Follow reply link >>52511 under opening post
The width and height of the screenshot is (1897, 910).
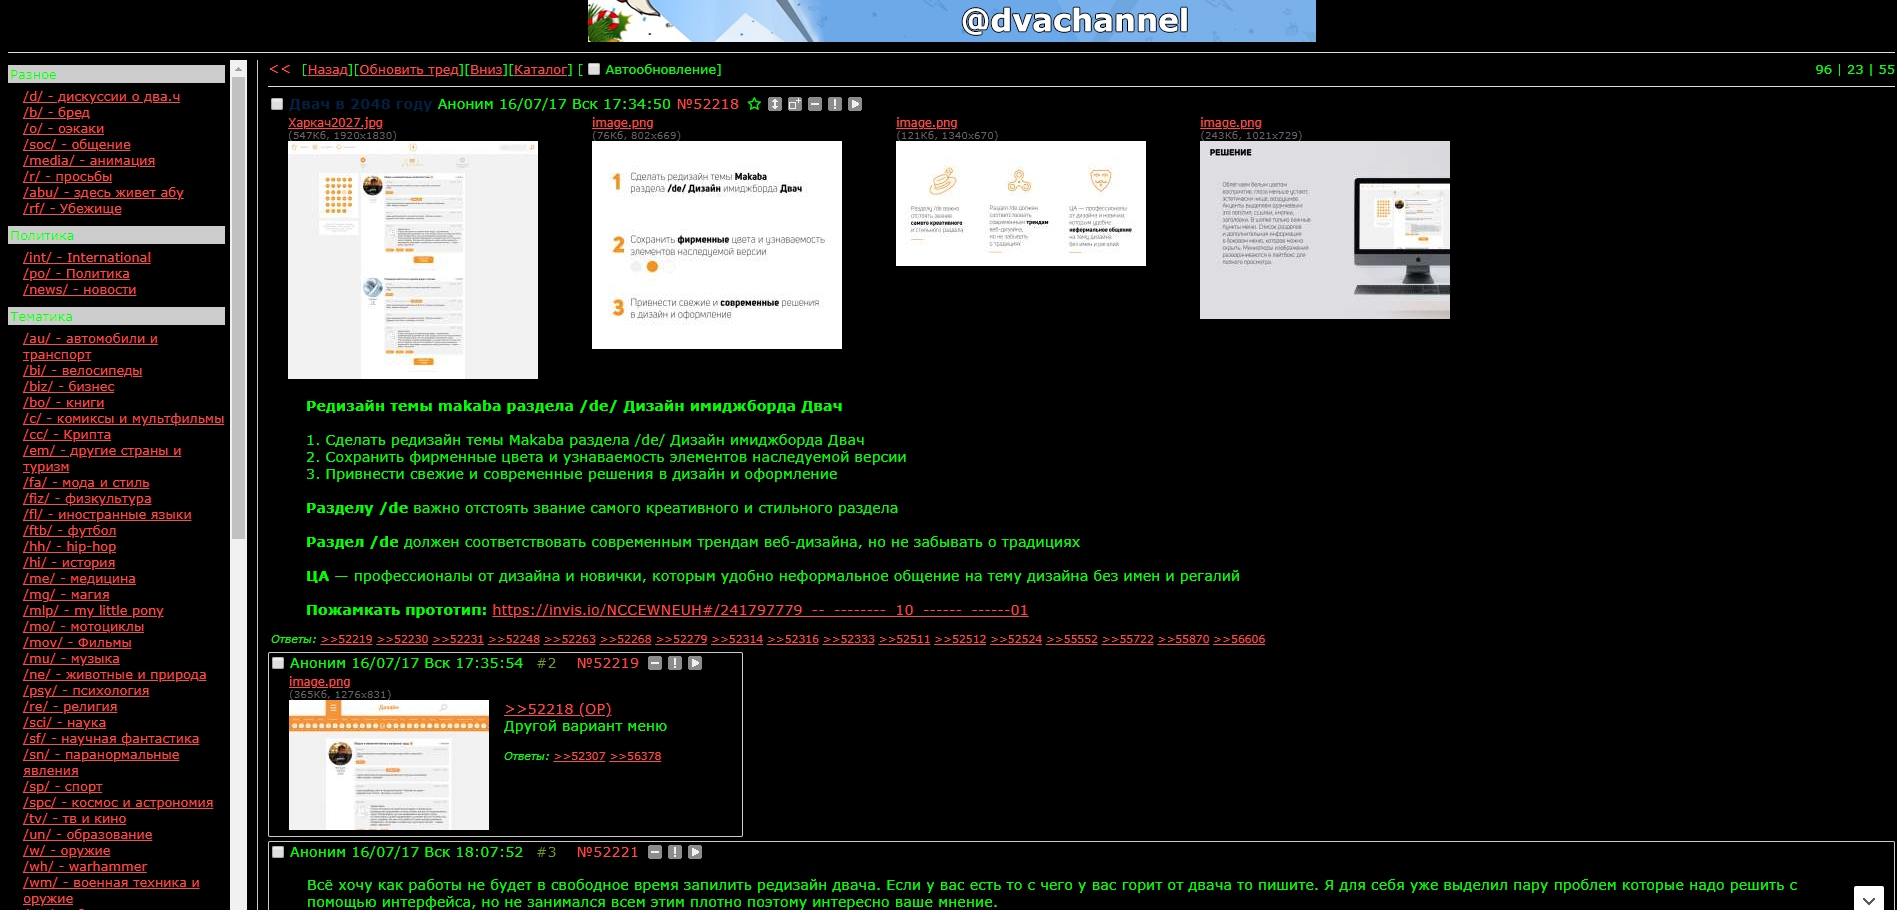tap(904, 639)
